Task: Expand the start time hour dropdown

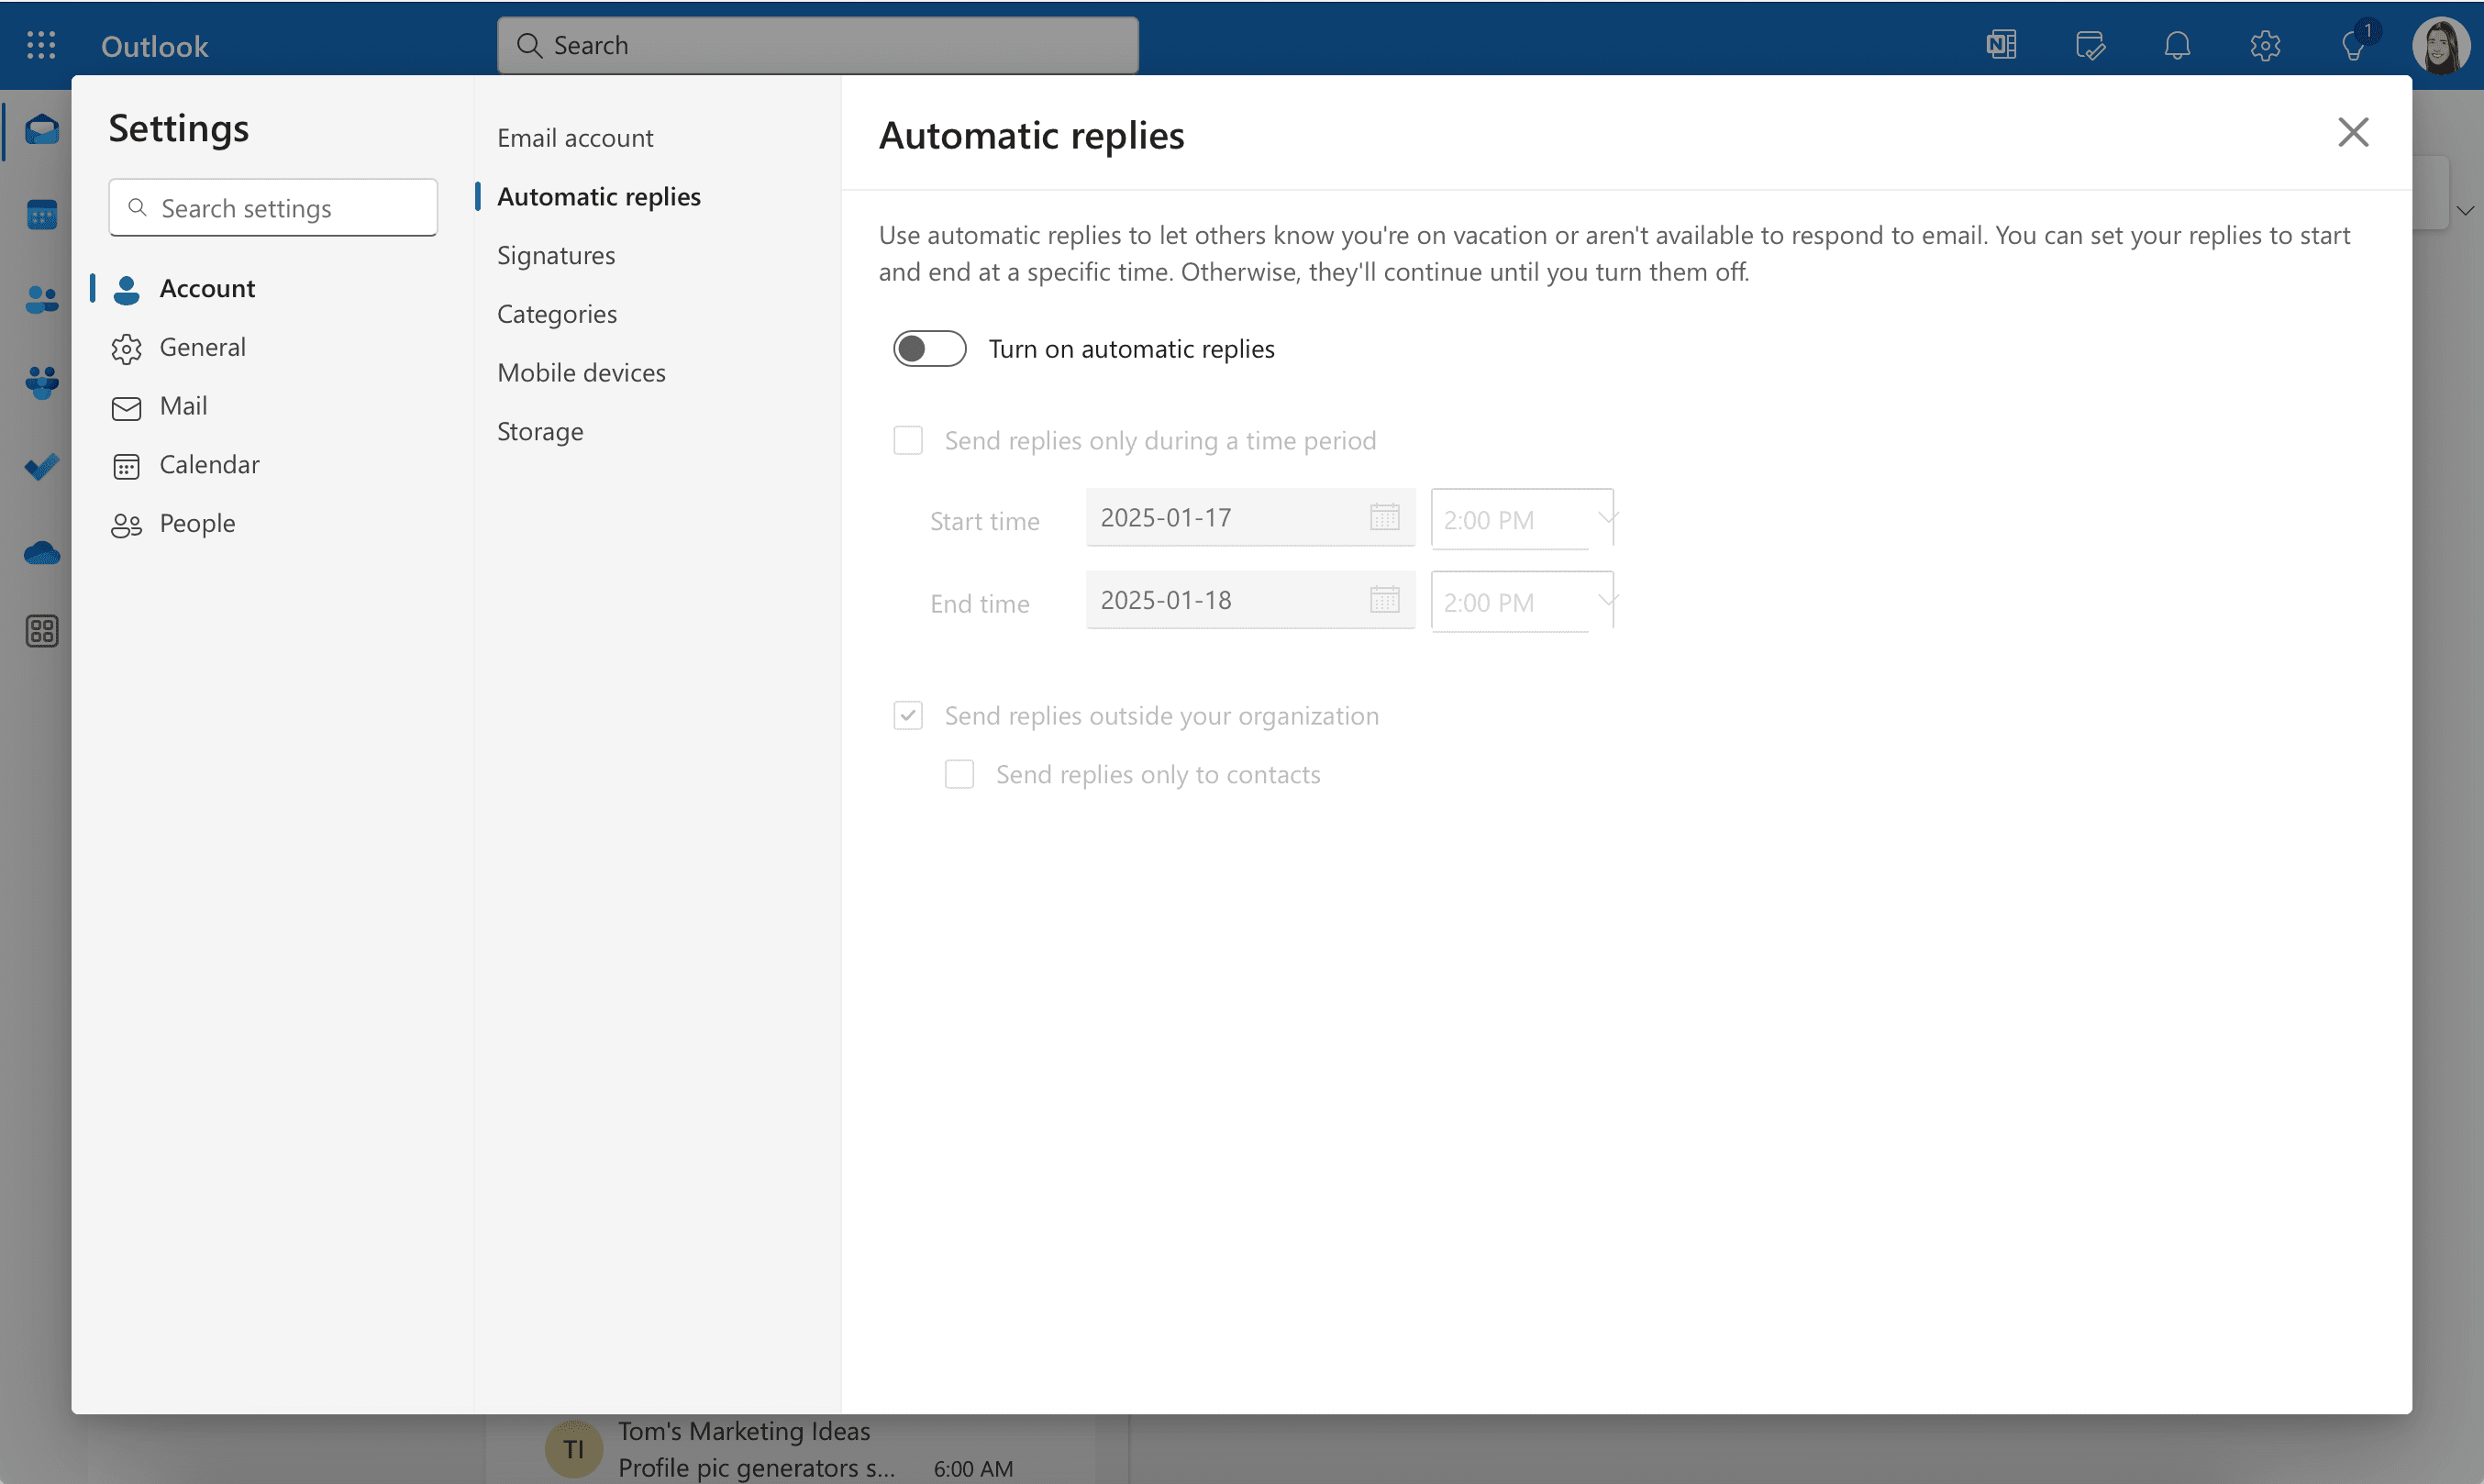Action: [1602, 517]
